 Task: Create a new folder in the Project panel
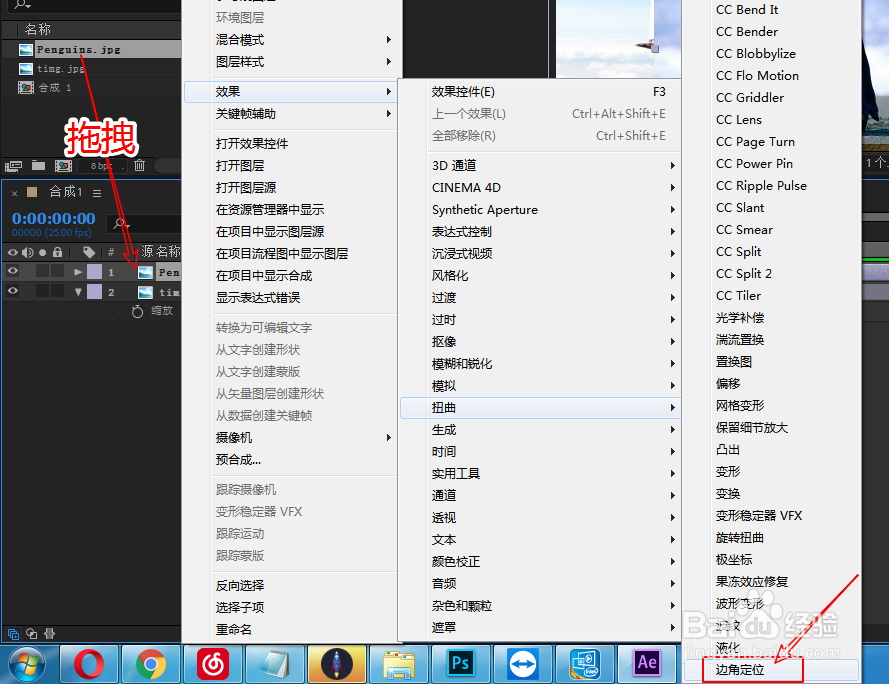38,166
